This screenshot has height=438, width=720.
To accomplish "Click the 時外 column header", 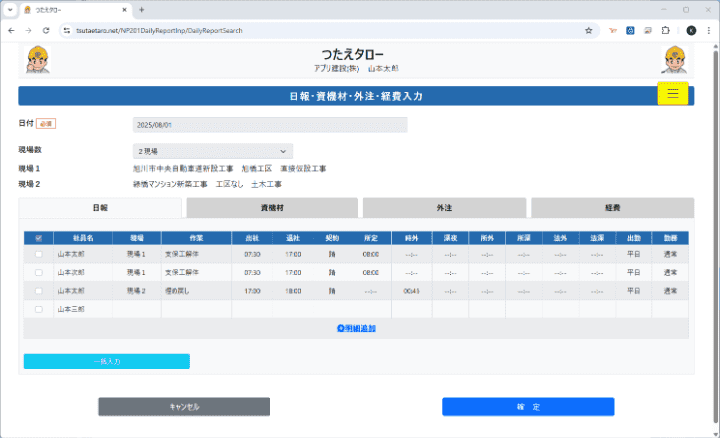I will click(x=411, y=238).
